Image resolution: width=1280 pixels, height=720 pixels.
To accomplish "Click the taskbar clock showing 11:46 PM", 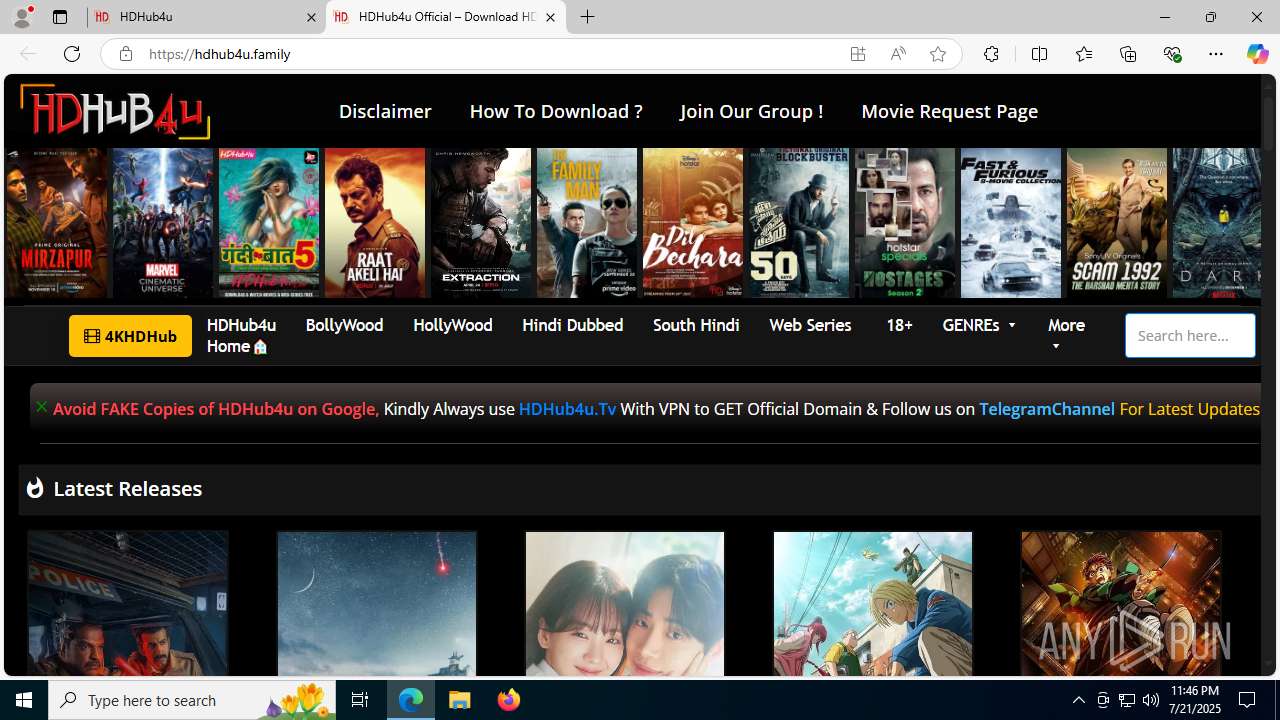I will 1194,700.
